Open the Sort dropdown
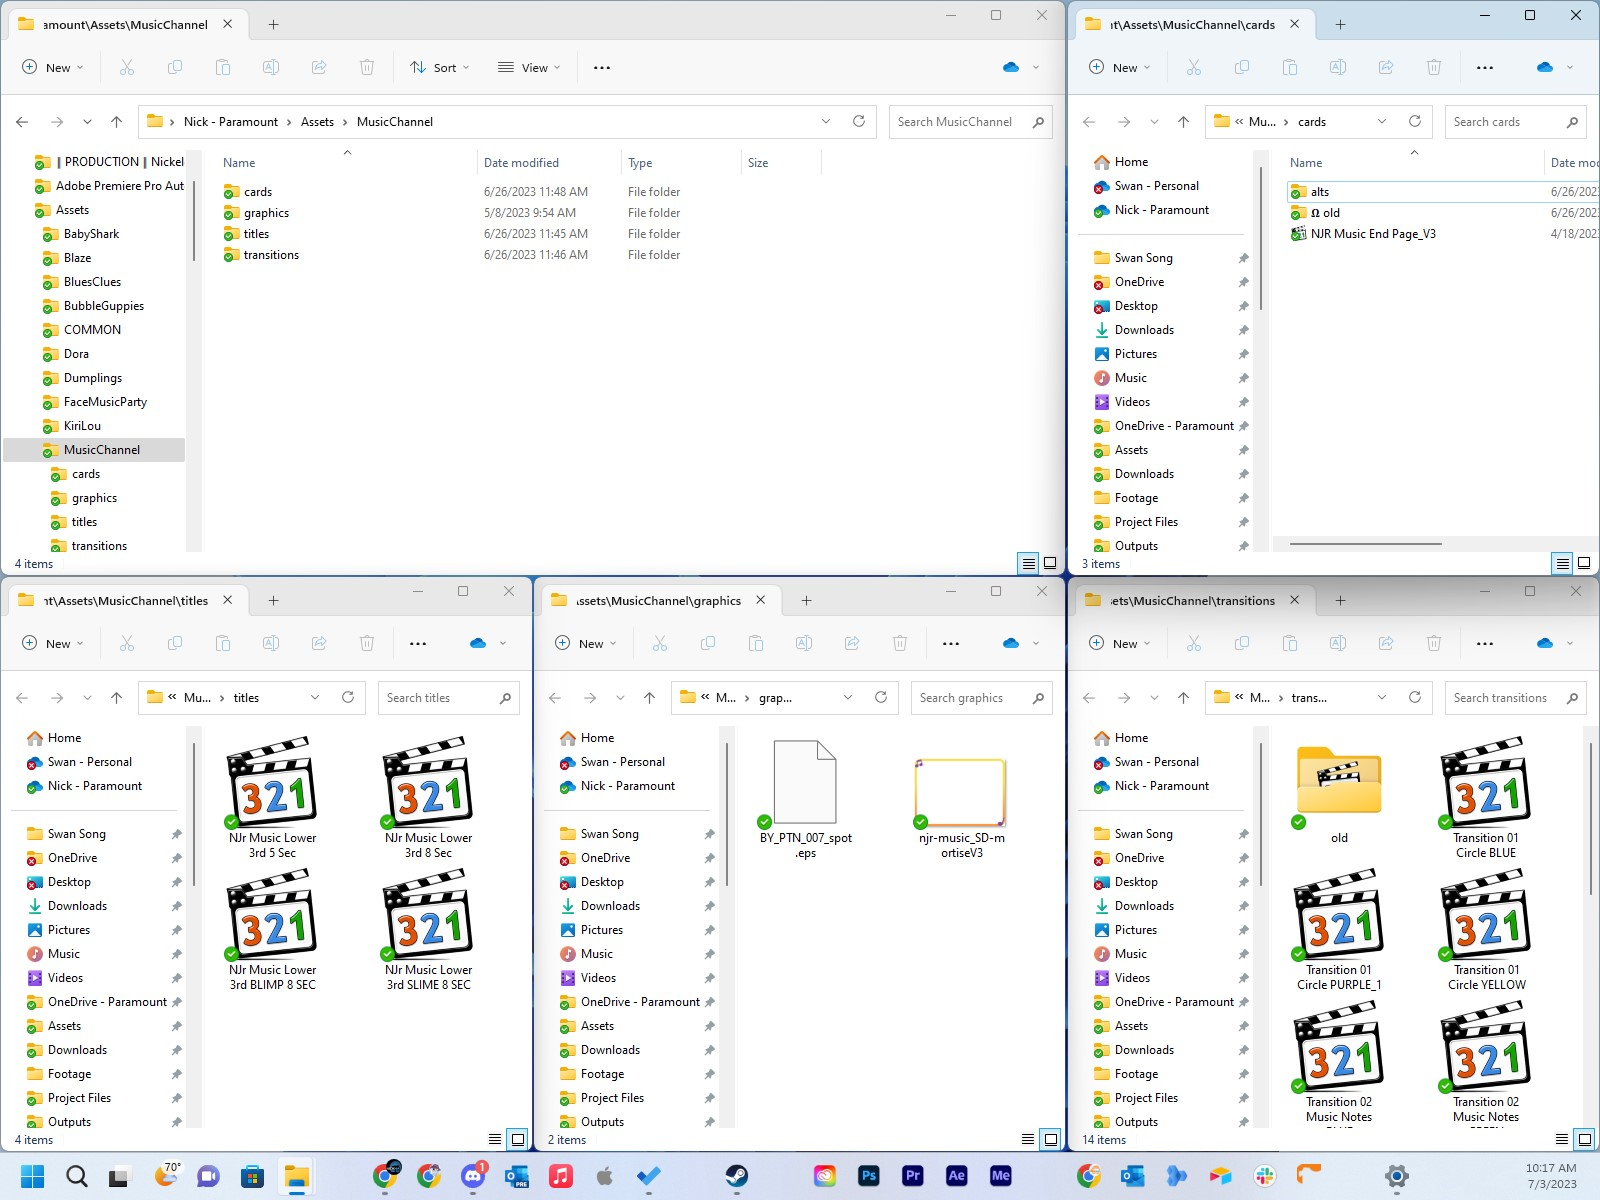Viewport: 1600px width, 1200px height. [x=440, y=67]
